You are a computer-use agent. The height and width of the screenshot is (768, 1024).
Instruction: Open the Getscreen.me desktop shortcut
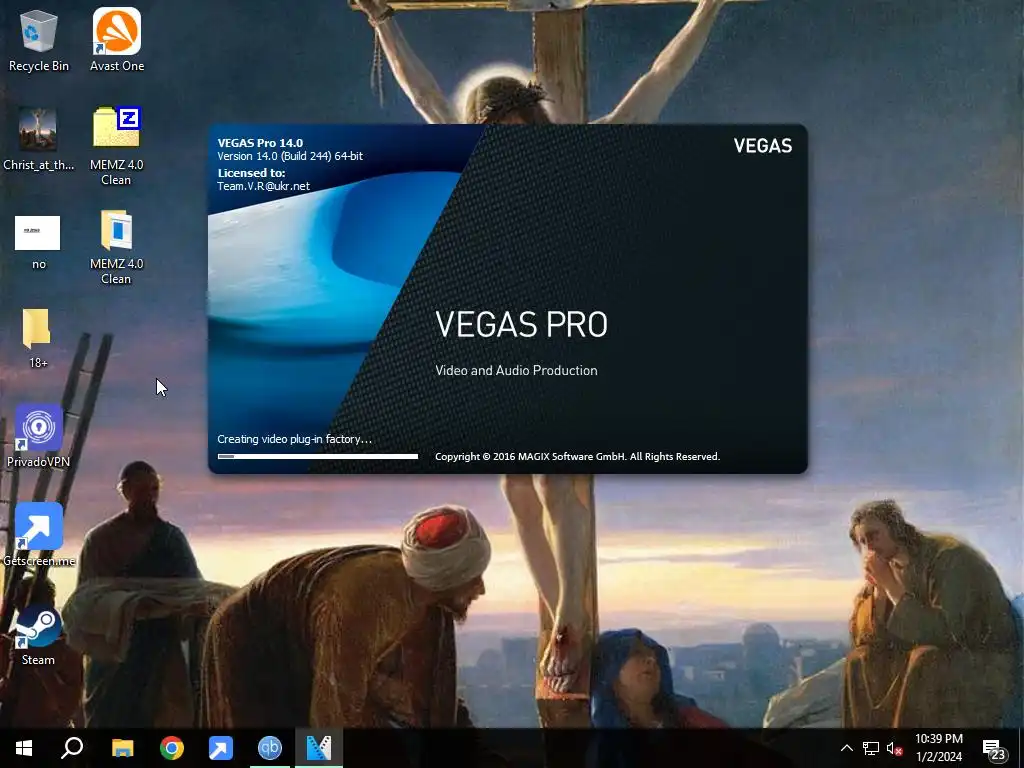click(39, 534)
